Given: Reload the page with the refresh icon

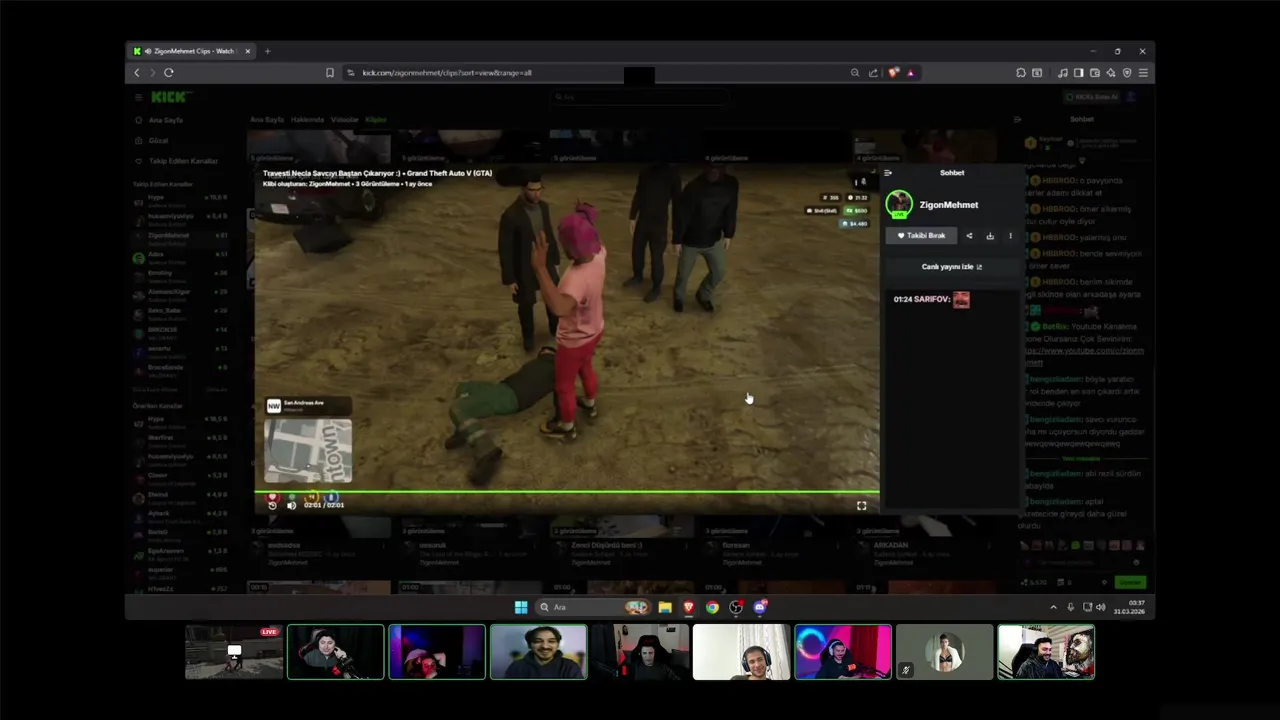Looking at the screenshot, I should (169, 73).
